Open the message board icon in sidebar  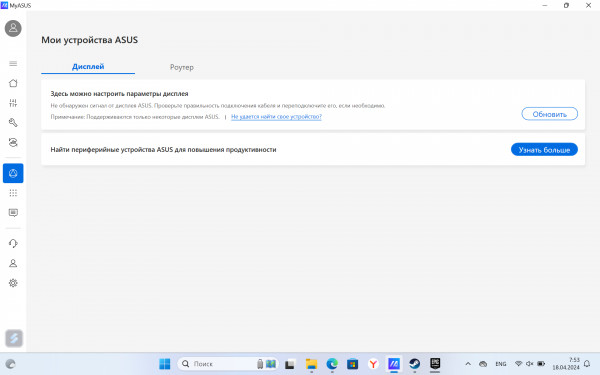point(13,213)
